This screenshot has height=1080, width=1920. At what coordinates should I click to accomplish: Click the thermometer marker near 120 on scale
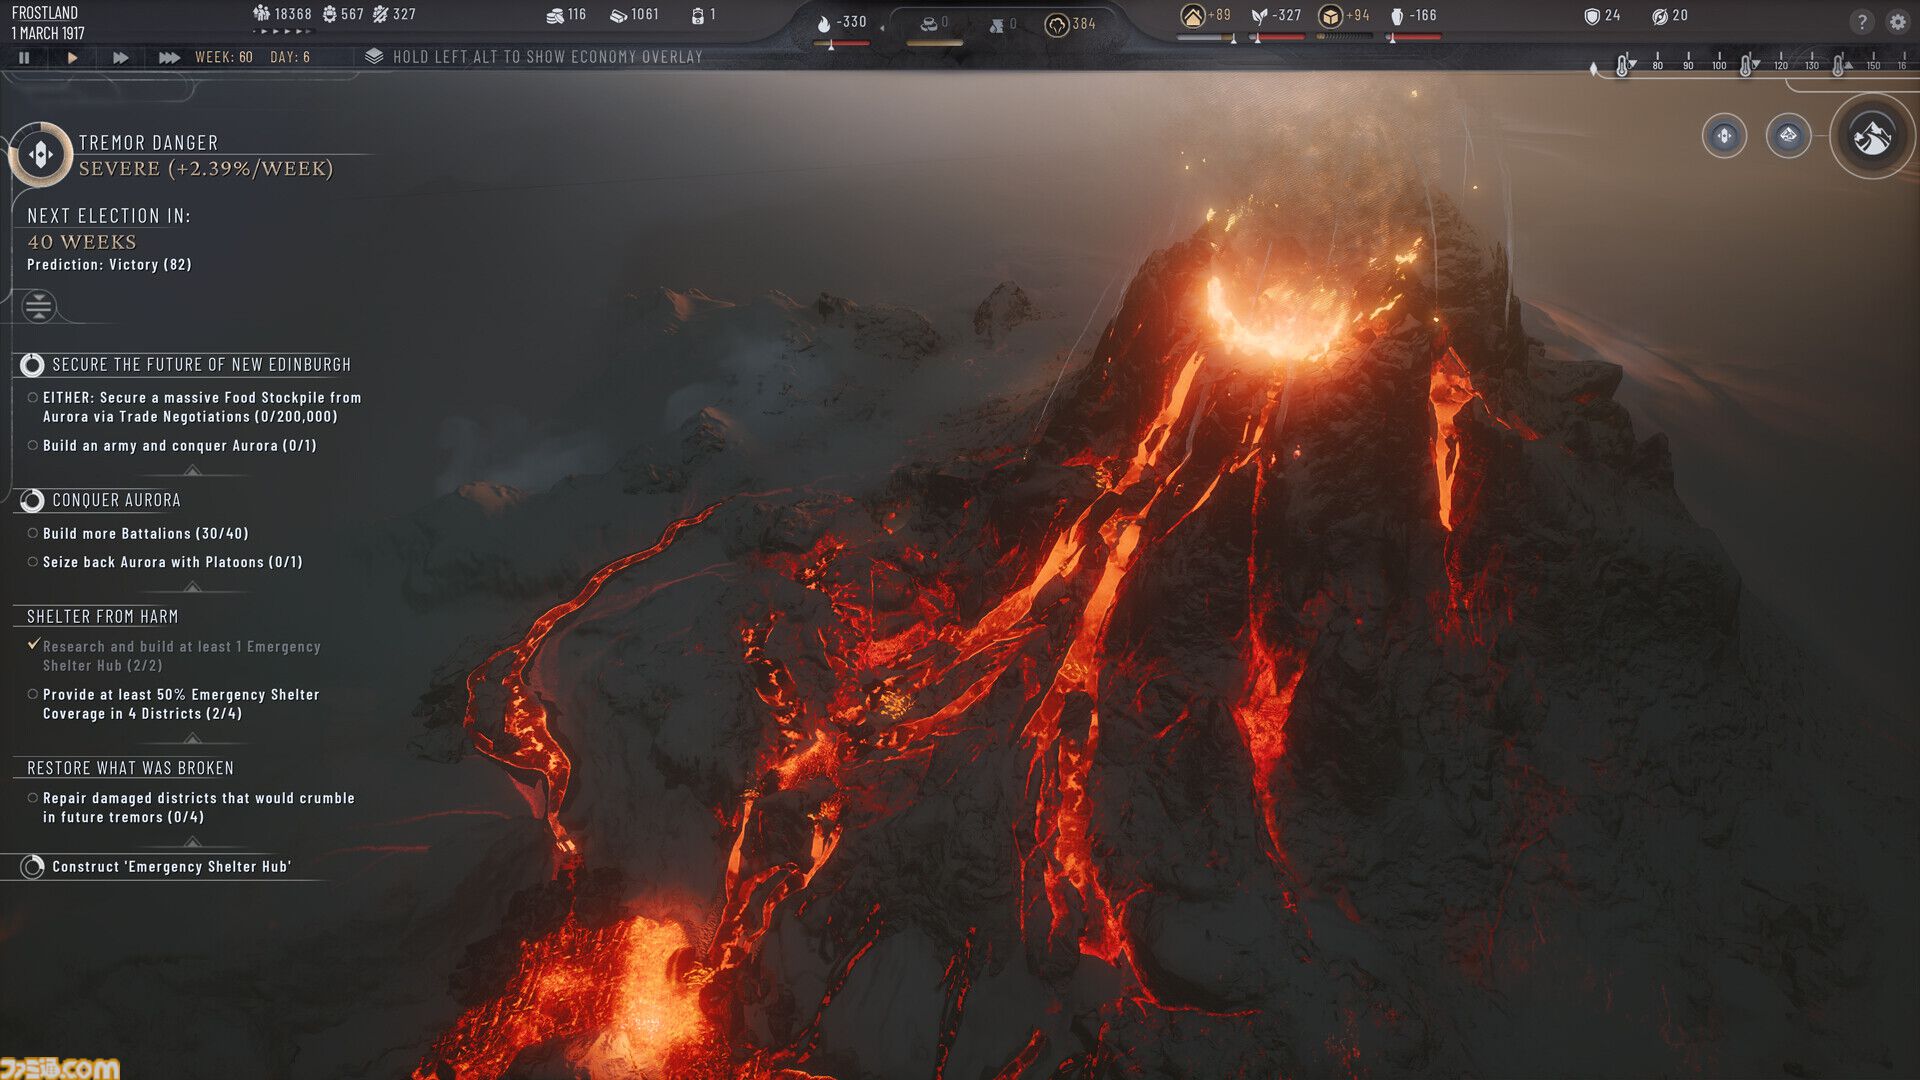click(x=1746, y=65)
